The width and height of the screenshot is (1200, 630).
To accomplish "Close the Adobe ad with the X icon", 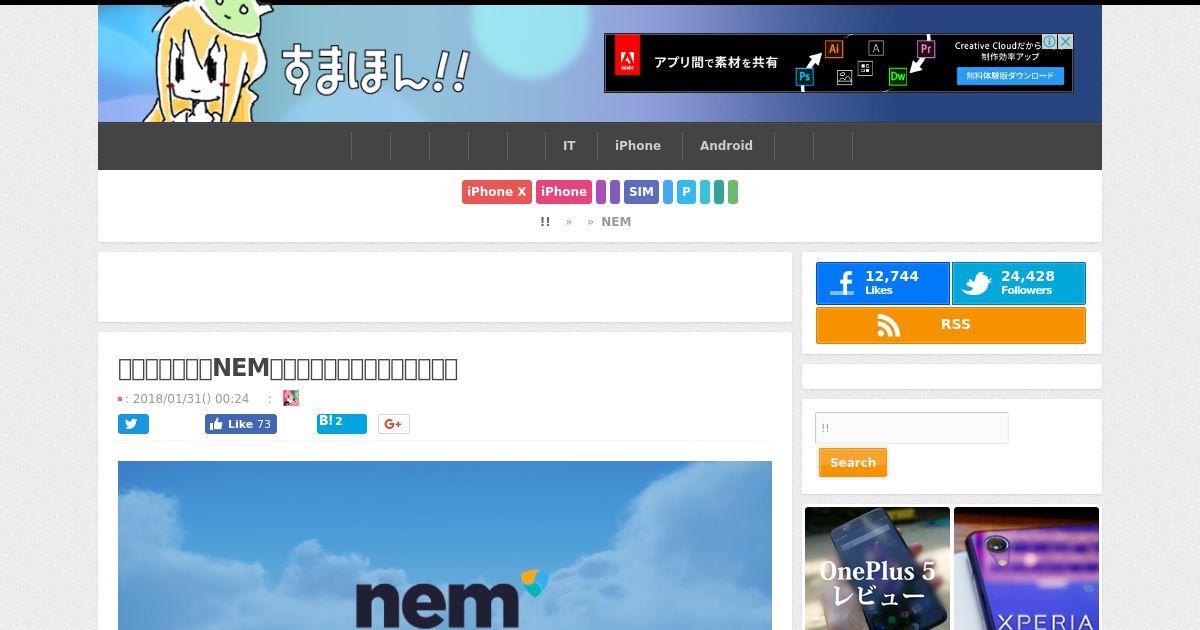I will [x=1065, y=42].
